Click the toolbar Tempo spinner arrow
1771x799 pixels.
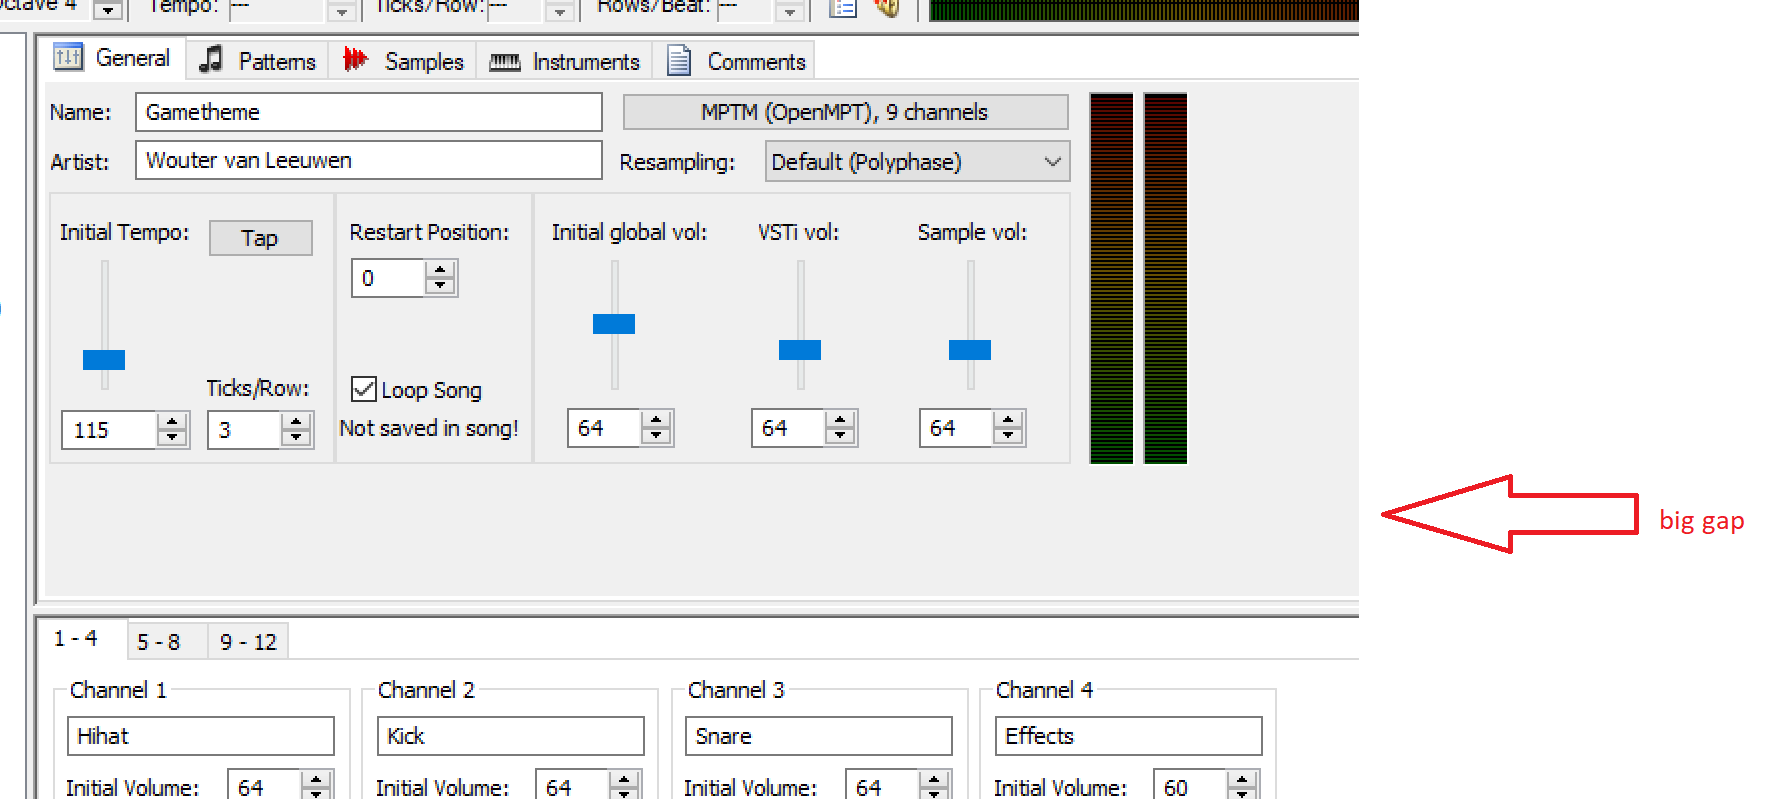[342, 10]
